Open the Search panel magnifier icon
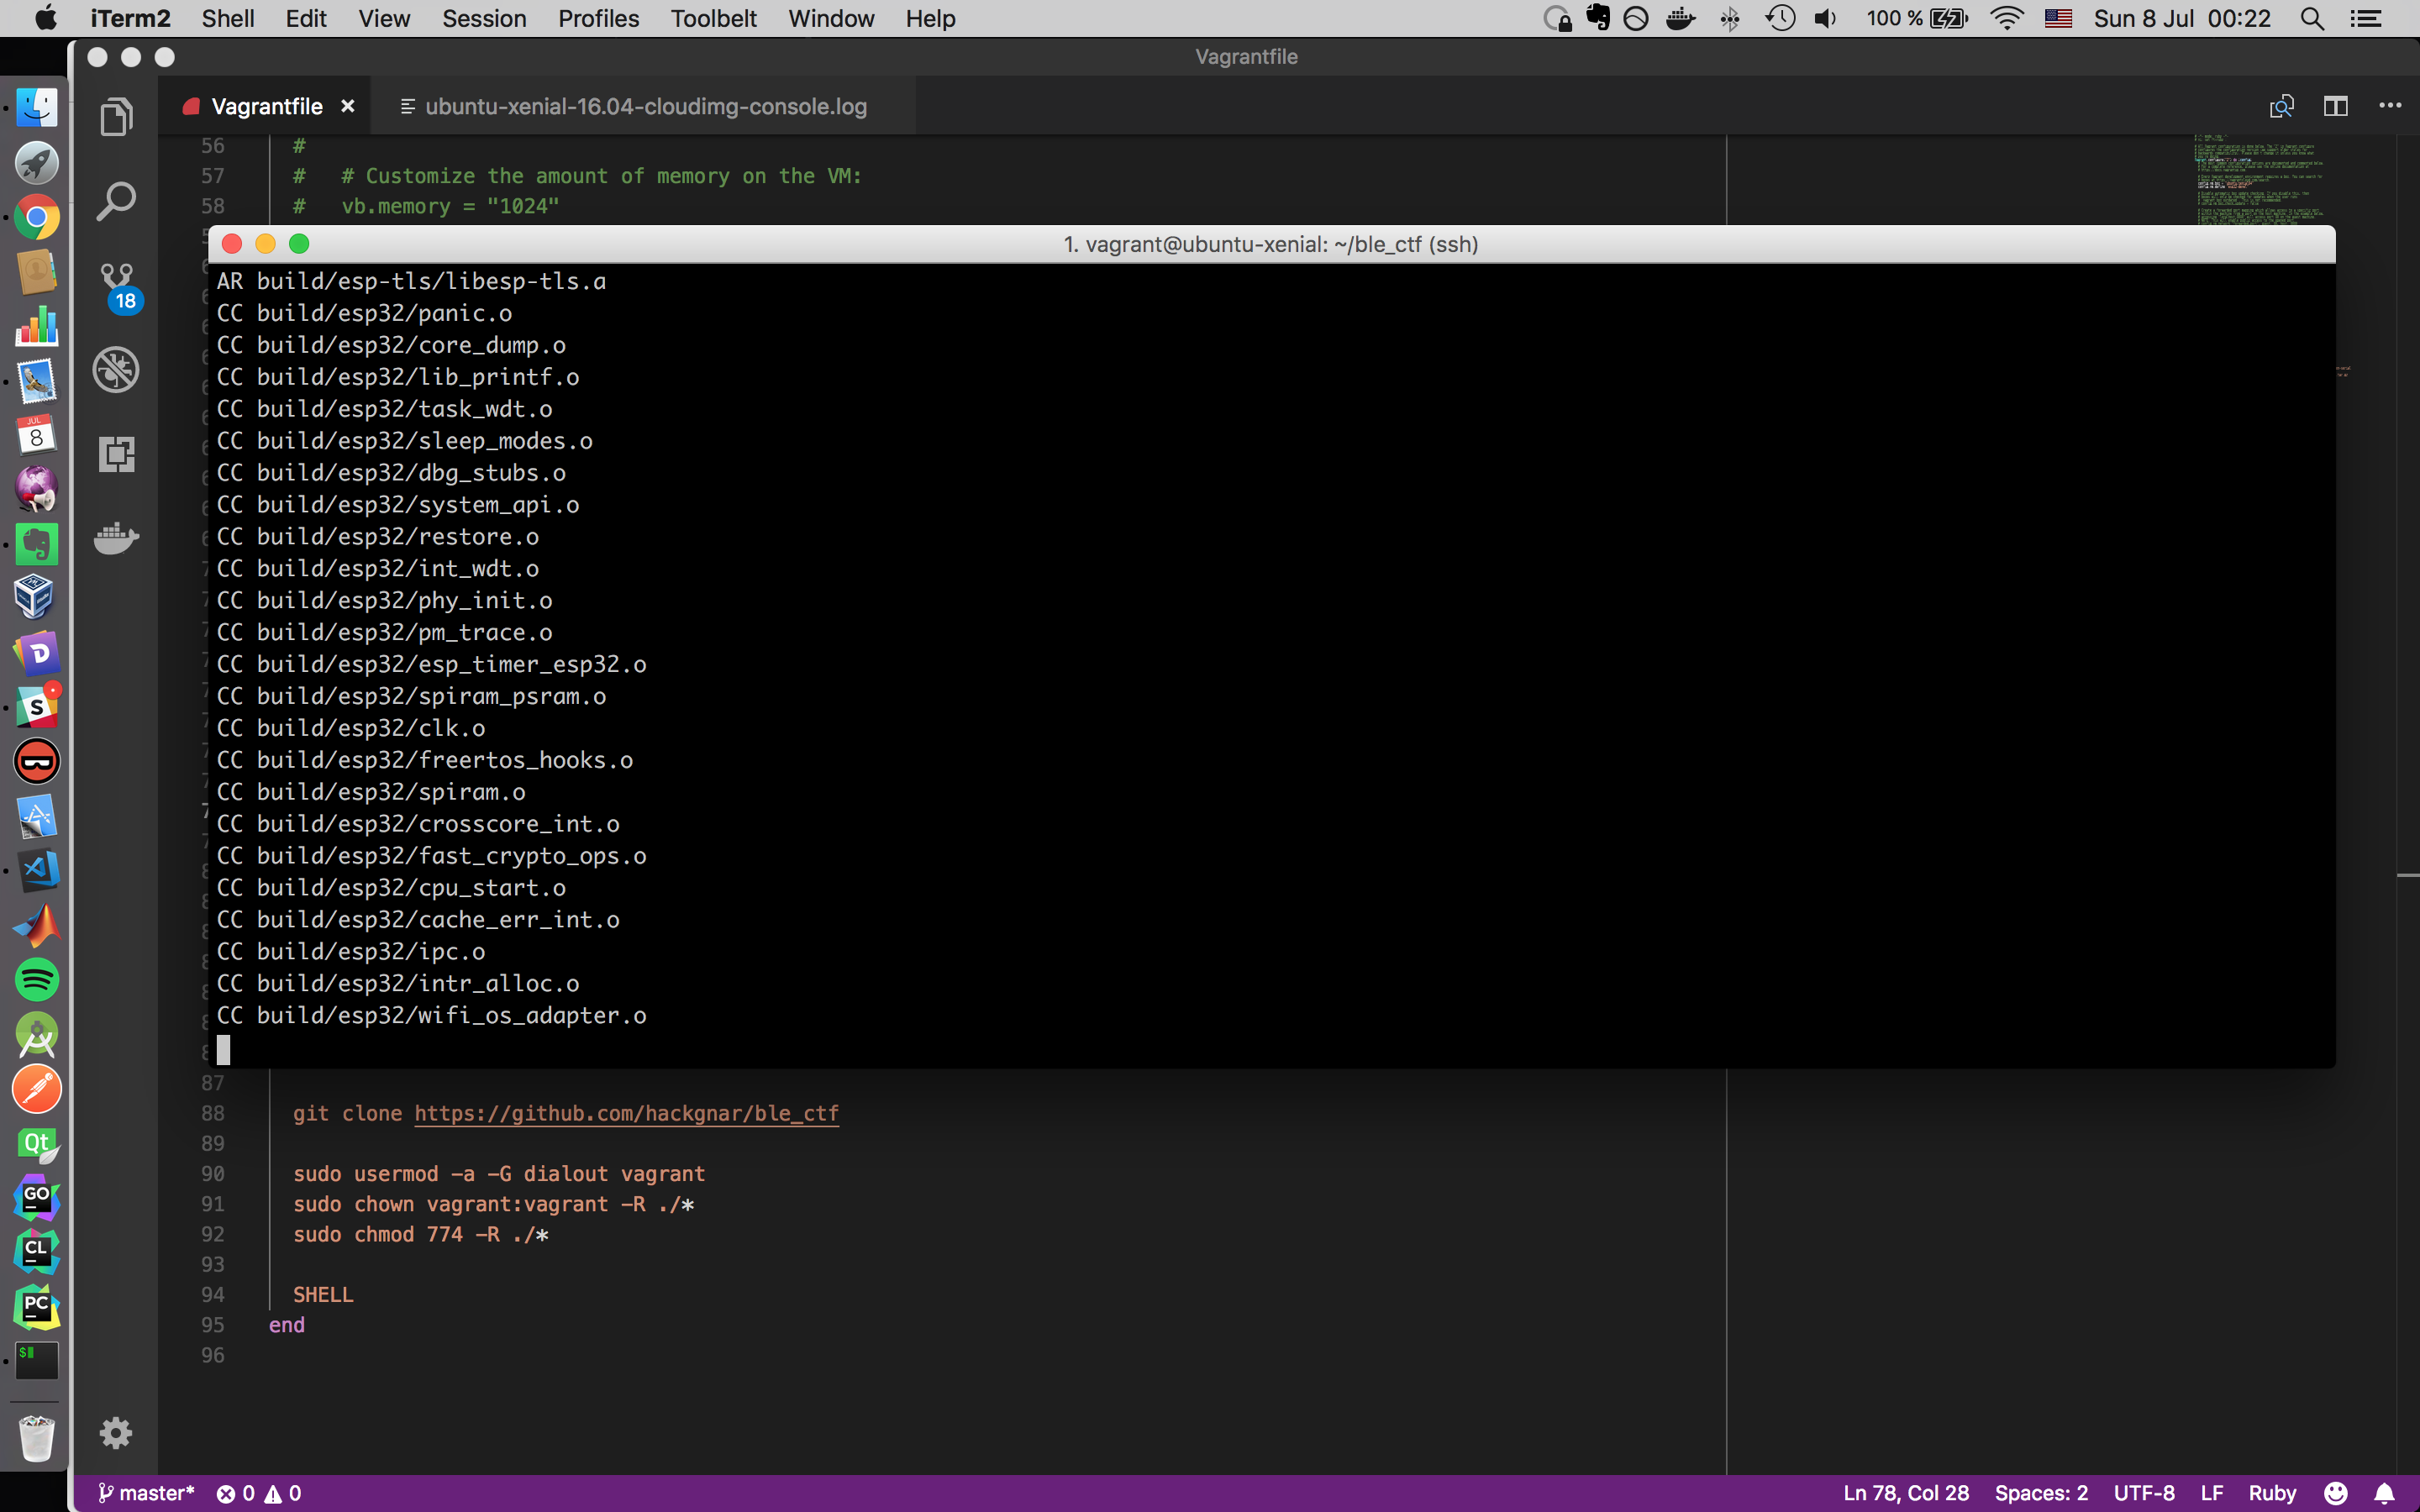This screenshot has height=1512, width=2420. pos(116,201)
